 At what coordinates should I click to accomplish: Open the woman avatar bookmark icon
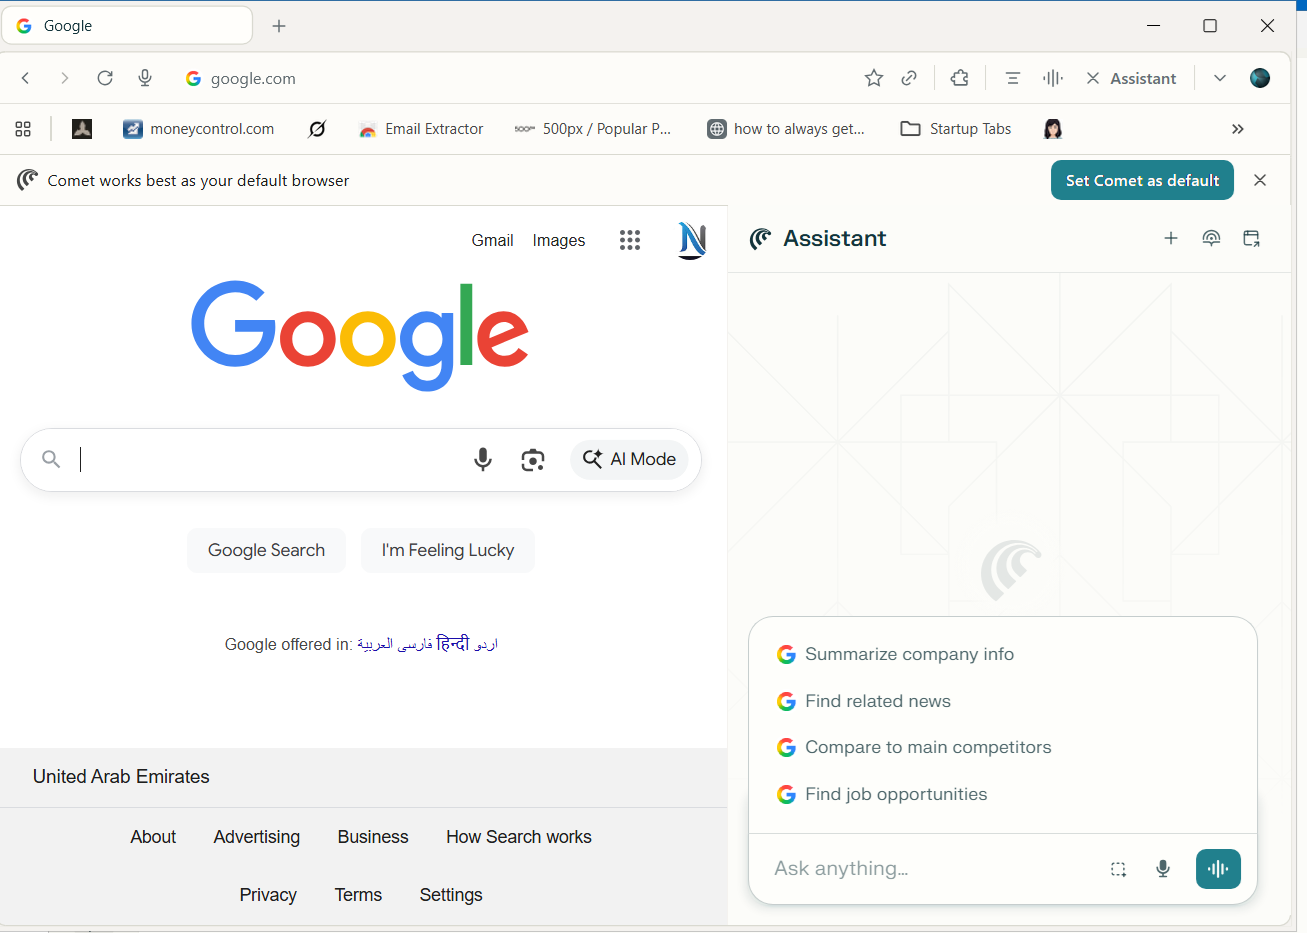coord(1052,129)
